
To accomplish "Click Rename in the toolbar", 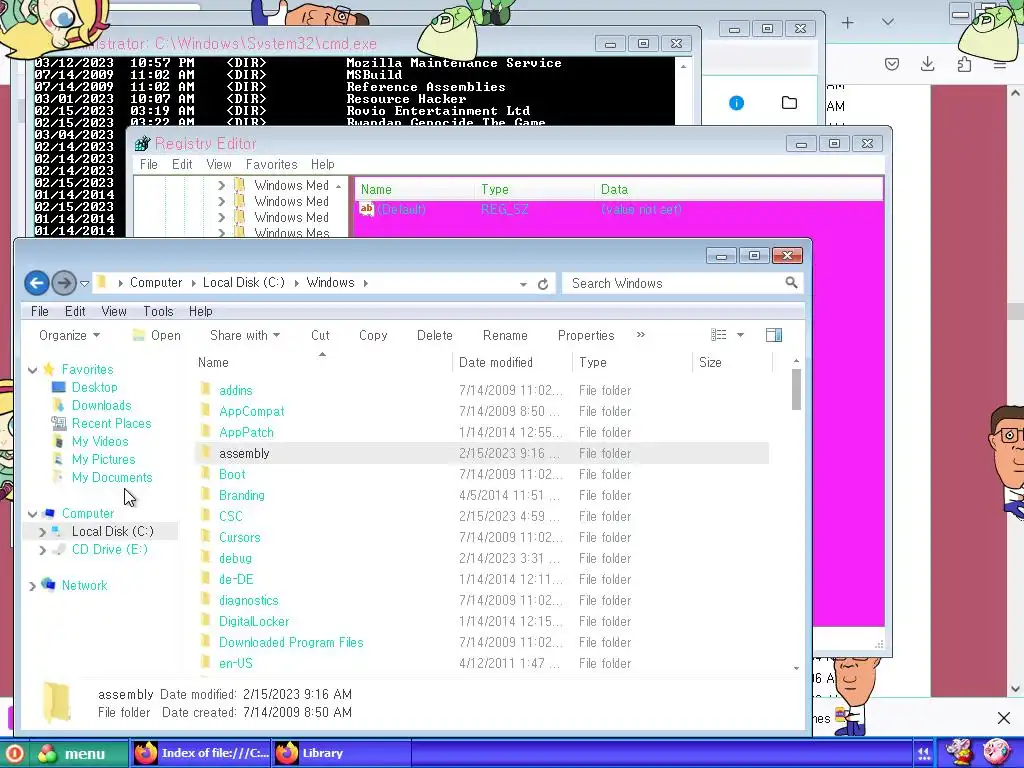I will [x=505, y=335].
